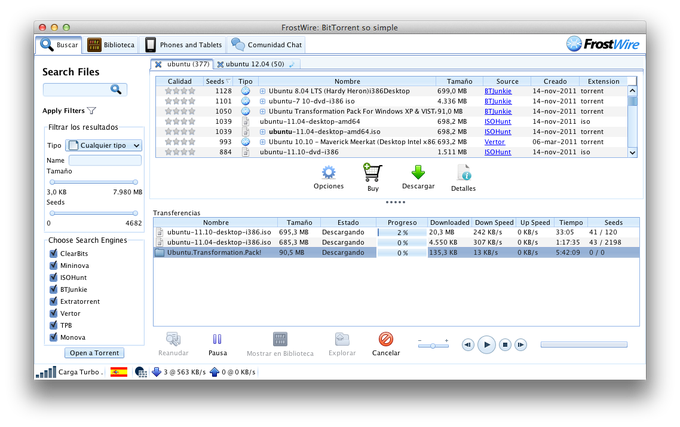The height and width of the screenshot is (427, 680).
Task: Click torrent type icon for Ubuntu 8.04 LTS row
Action: tap(245, 91)
